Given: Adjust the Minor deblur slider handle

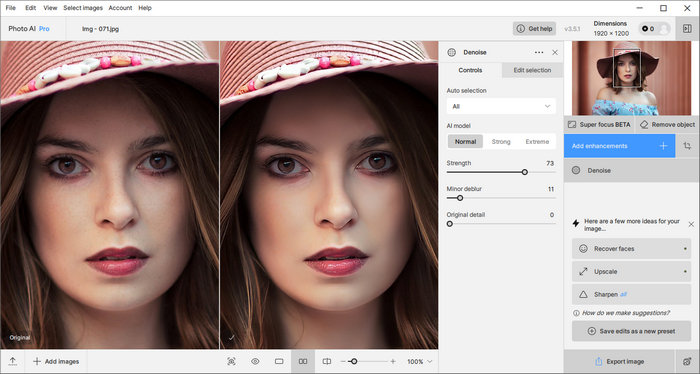Looking at the screenshot, I should coord(460,198).
